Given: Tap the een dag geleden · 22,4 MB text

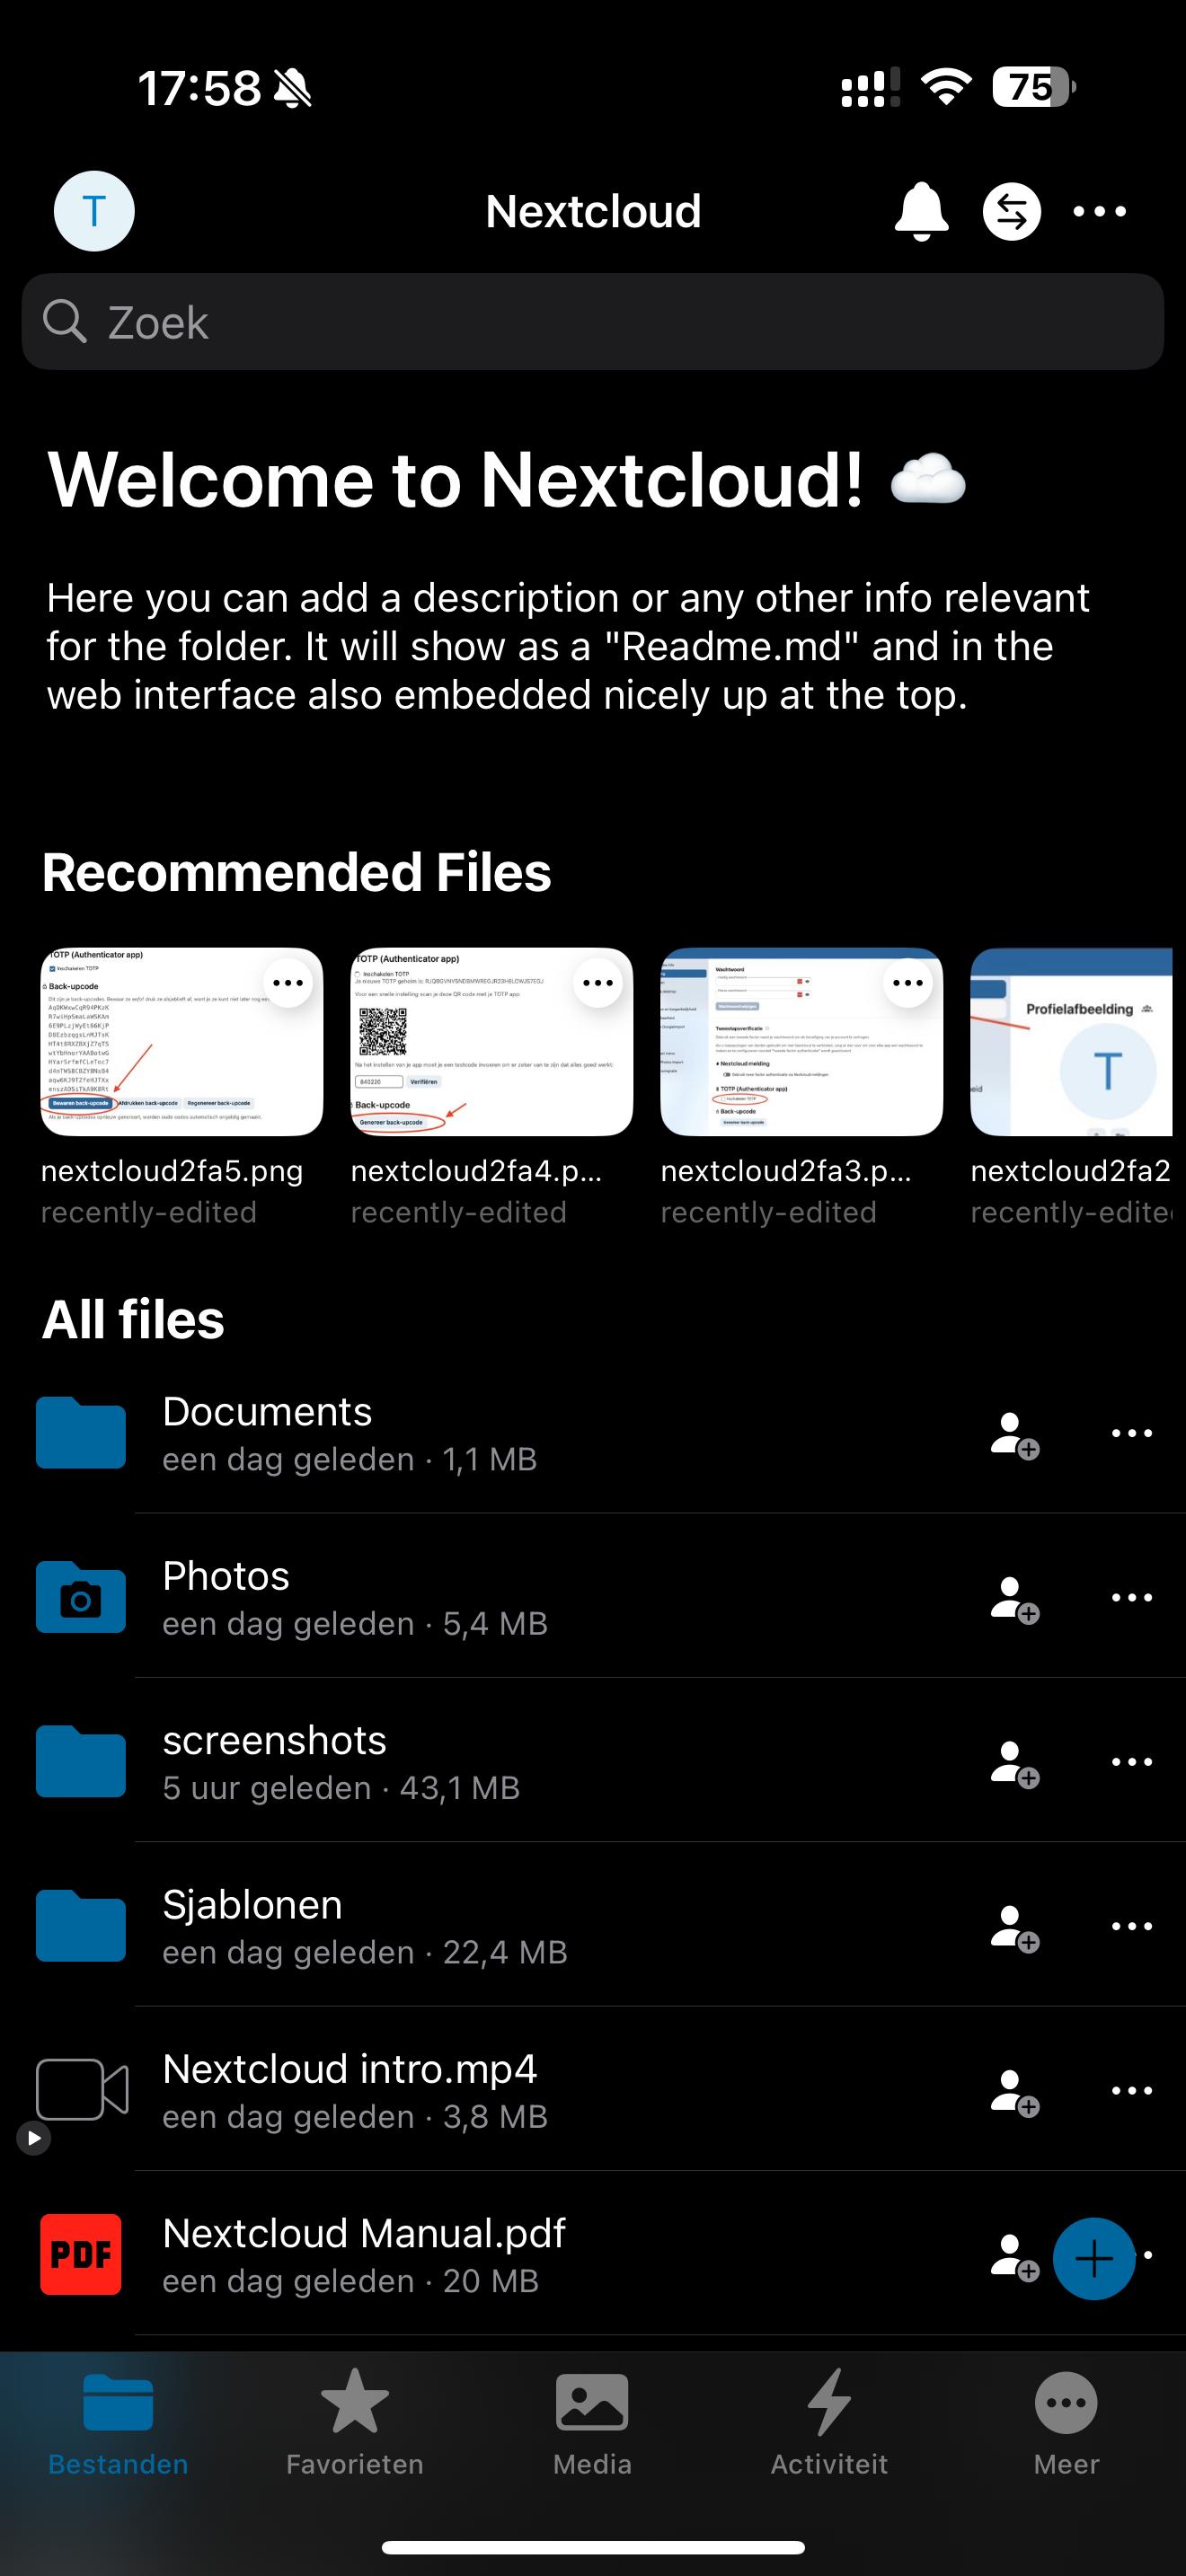Looking at the screenshot, I should pyautogui.click(x=365, y=1952).
